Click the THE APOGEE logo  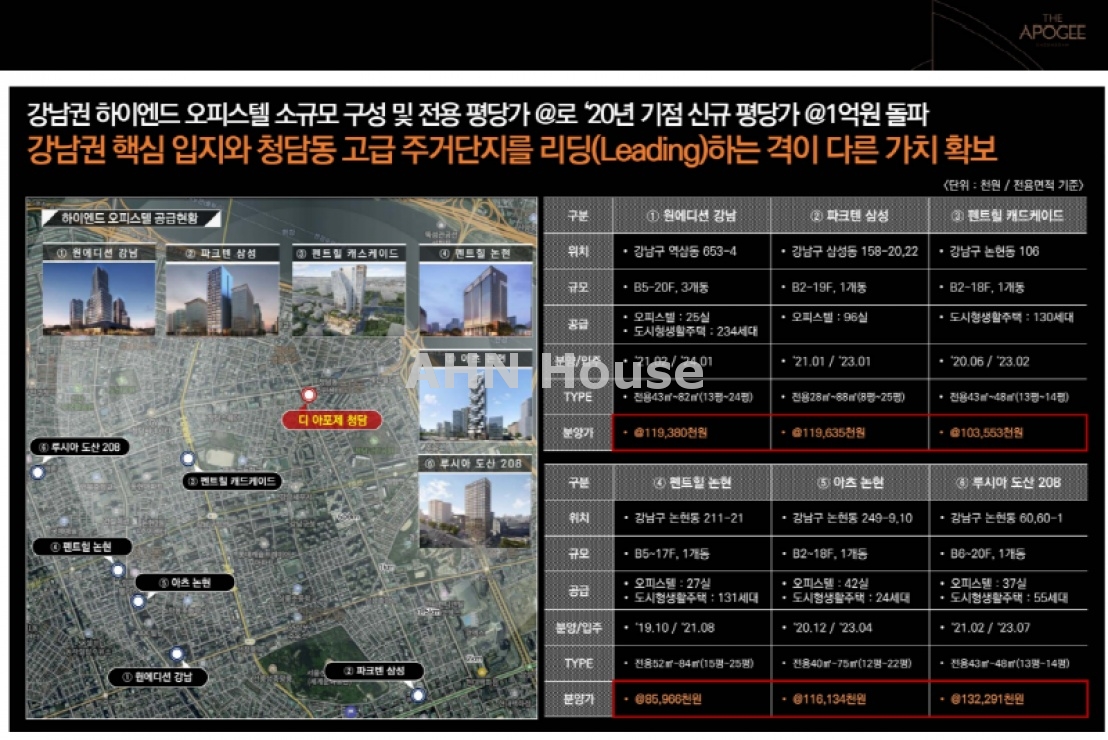coord(1051,30)
